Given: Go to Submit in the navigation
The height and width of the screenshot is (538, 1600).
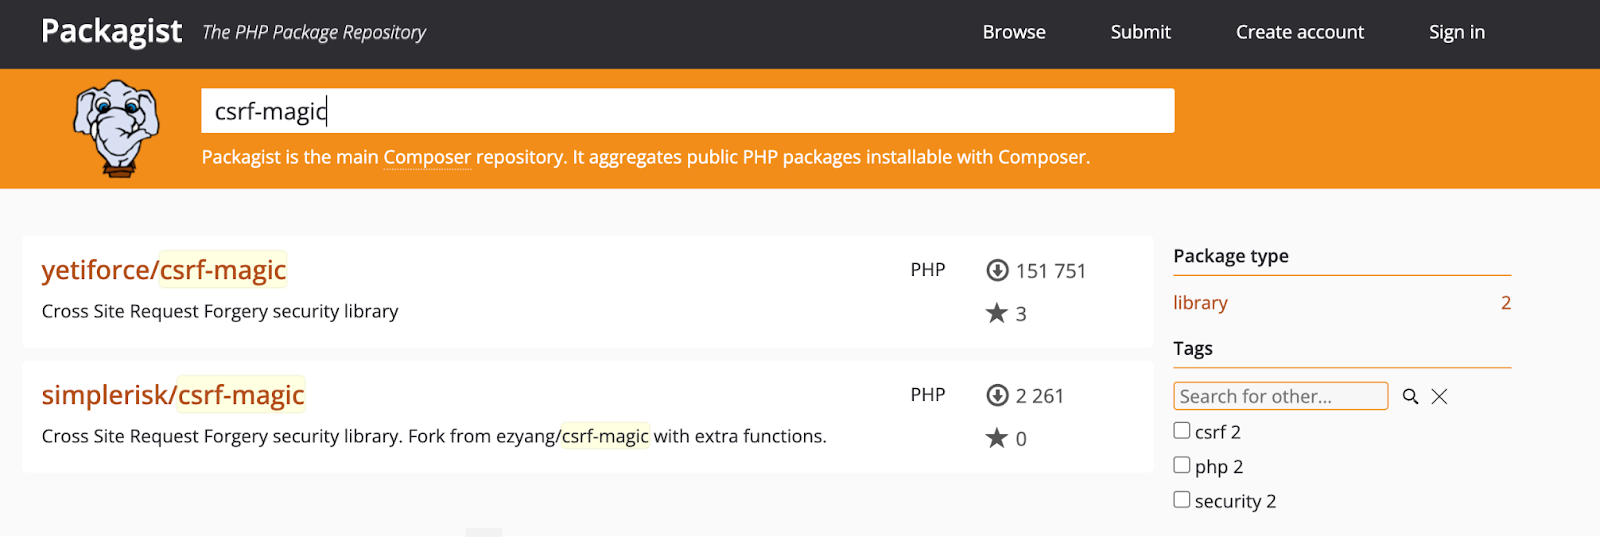Looking at the screenshot, I should (x=1140, y=32).
